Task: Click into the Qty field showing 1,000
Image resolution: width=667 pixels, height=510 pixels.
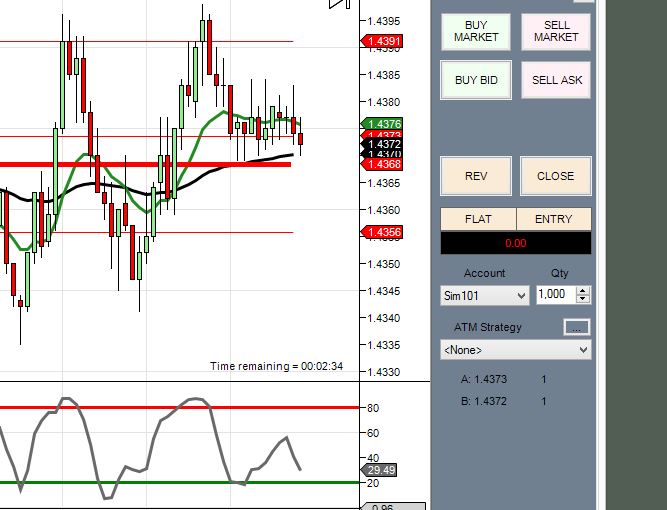Action: tap(556, 294)
